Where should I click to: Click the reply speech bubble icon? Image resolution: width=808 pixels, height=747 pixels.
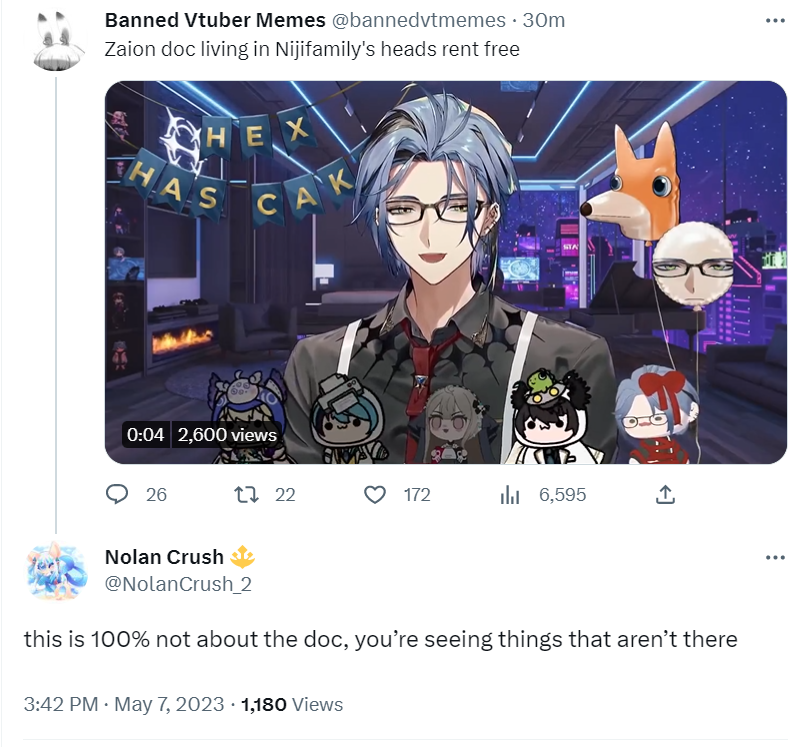pos(117,495)
